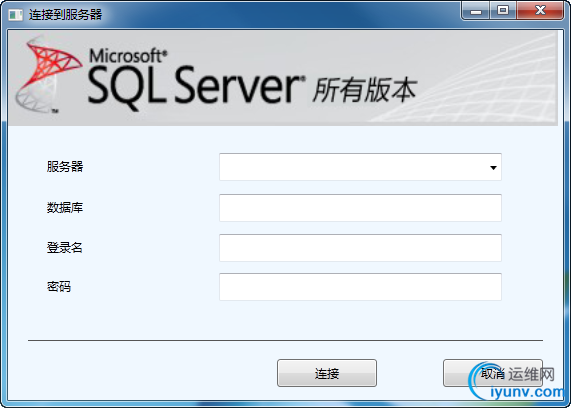Click the 连接到服务器 title text
Viewport: 571px width, 408px height.
click(x=66, y=15)
